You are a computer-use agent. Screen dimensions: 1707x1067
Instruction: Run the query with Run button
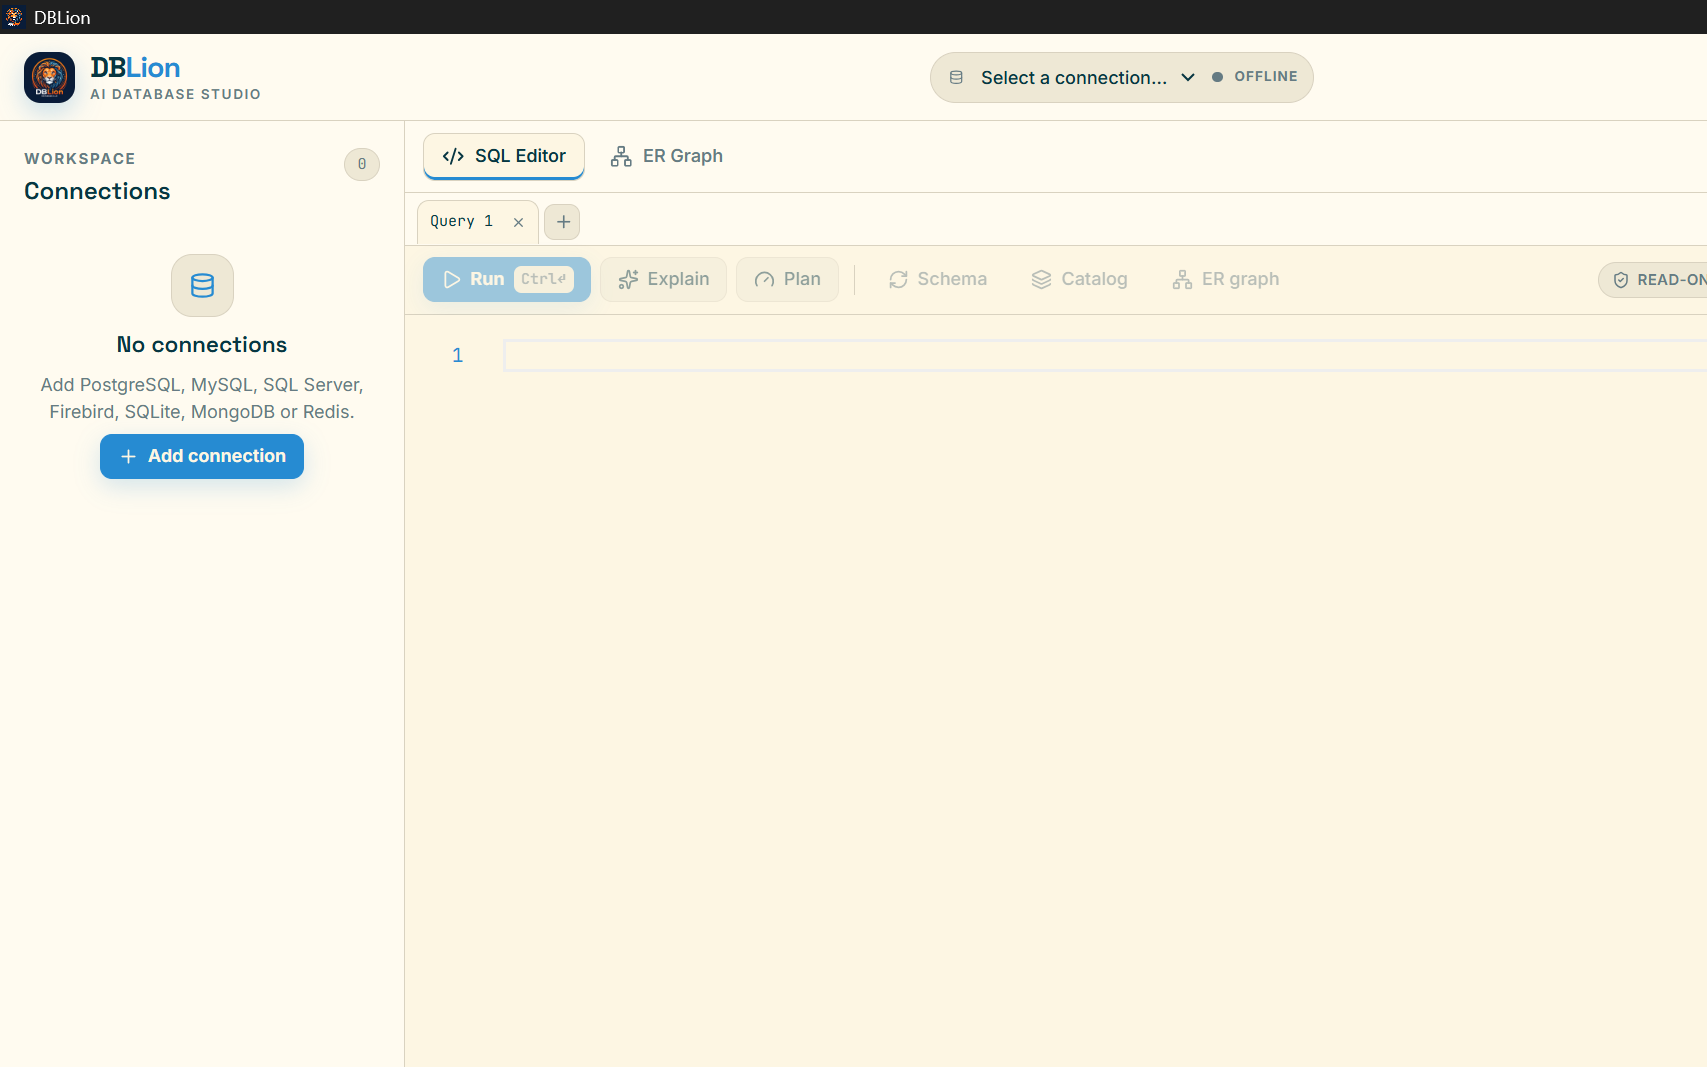tap(506, 279)
